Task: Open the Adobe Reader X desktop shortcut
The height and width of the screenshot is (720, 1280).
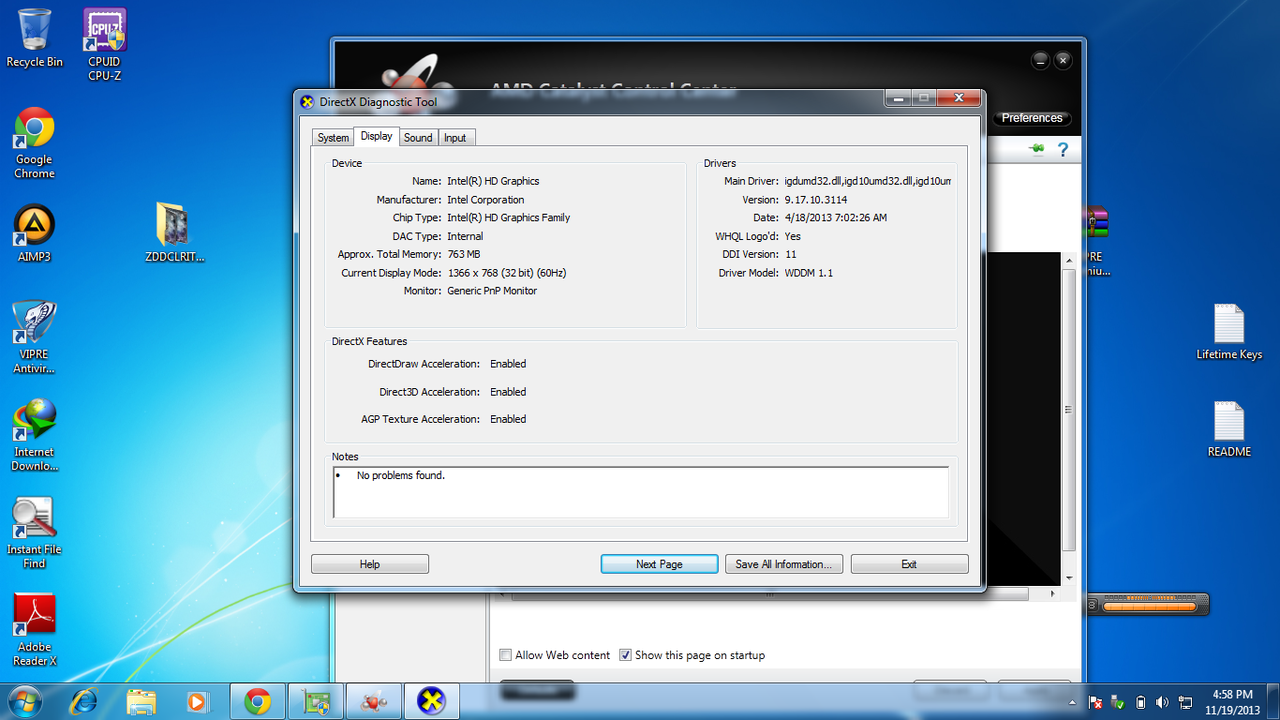Action: tap(34, 630)
